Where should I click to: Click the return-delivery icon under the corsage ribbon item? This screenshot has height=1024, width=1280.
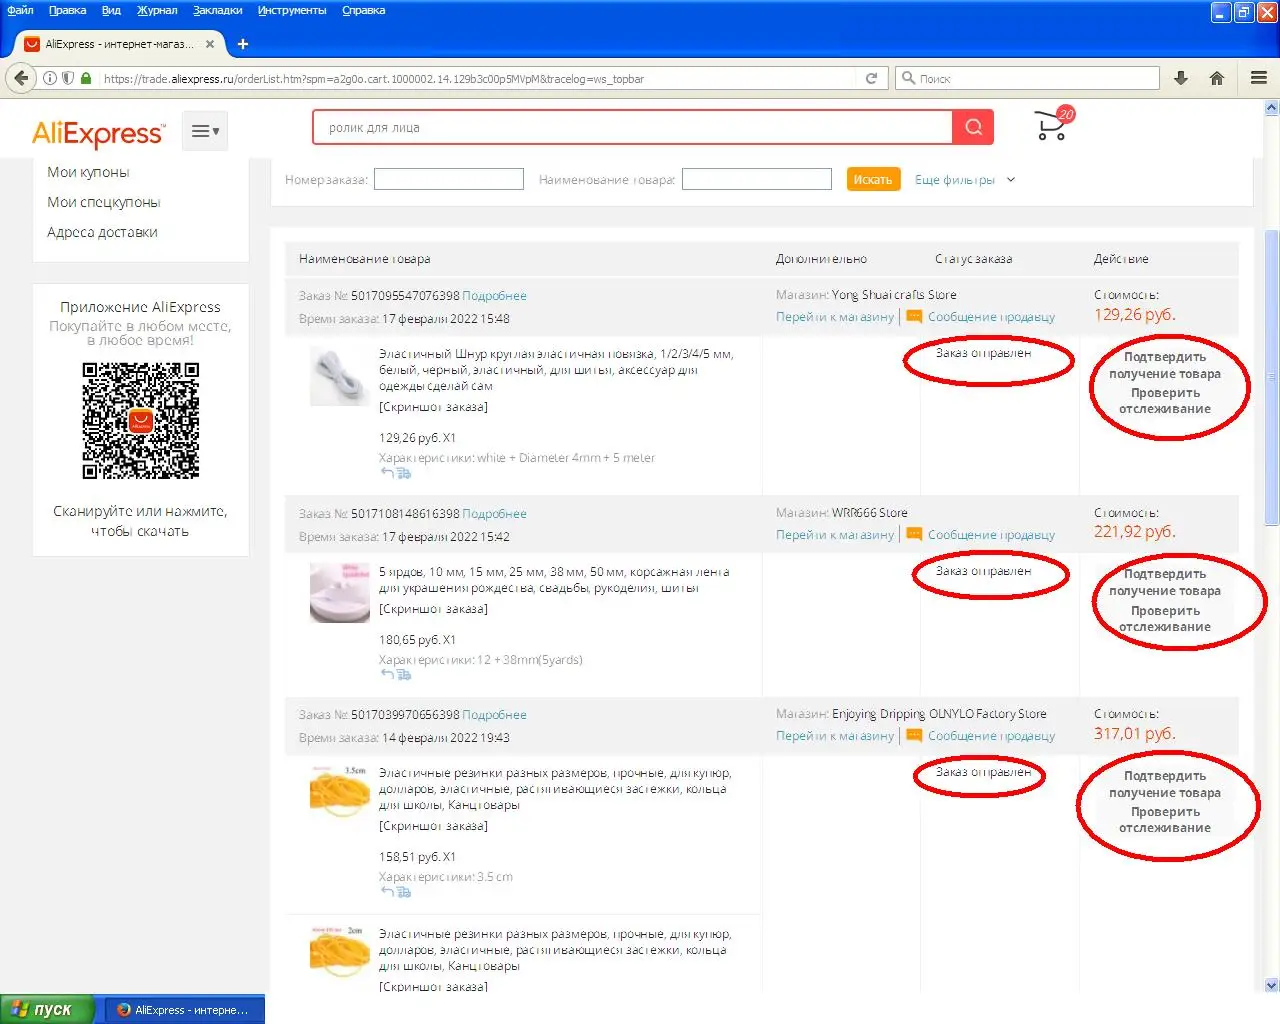[x=396, y=675]
